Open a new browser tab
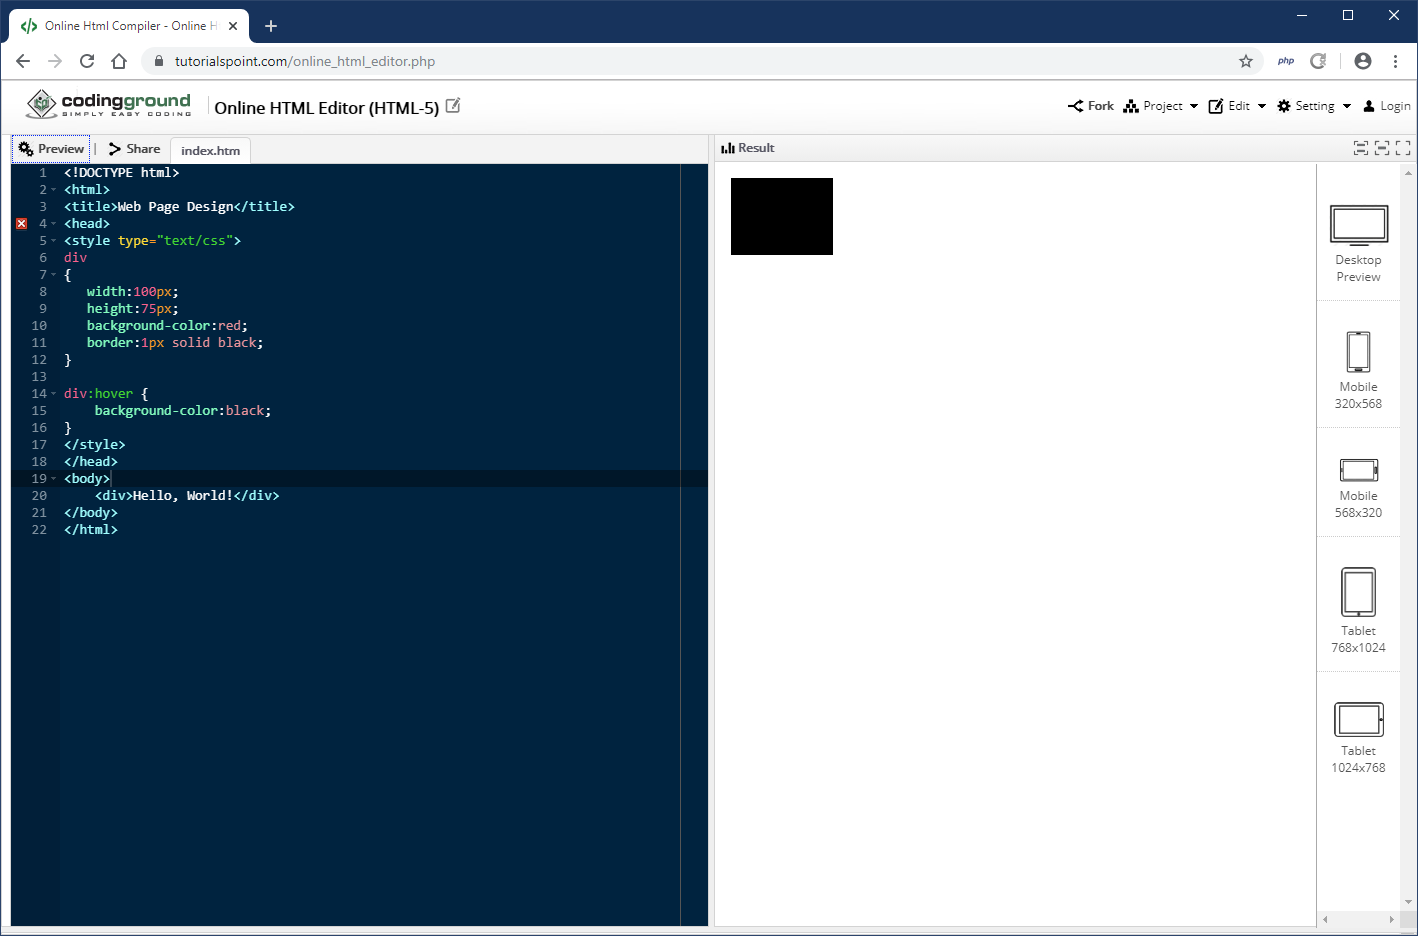The width and height of the screenshot is (1418, 936). [x=271, y=26]
